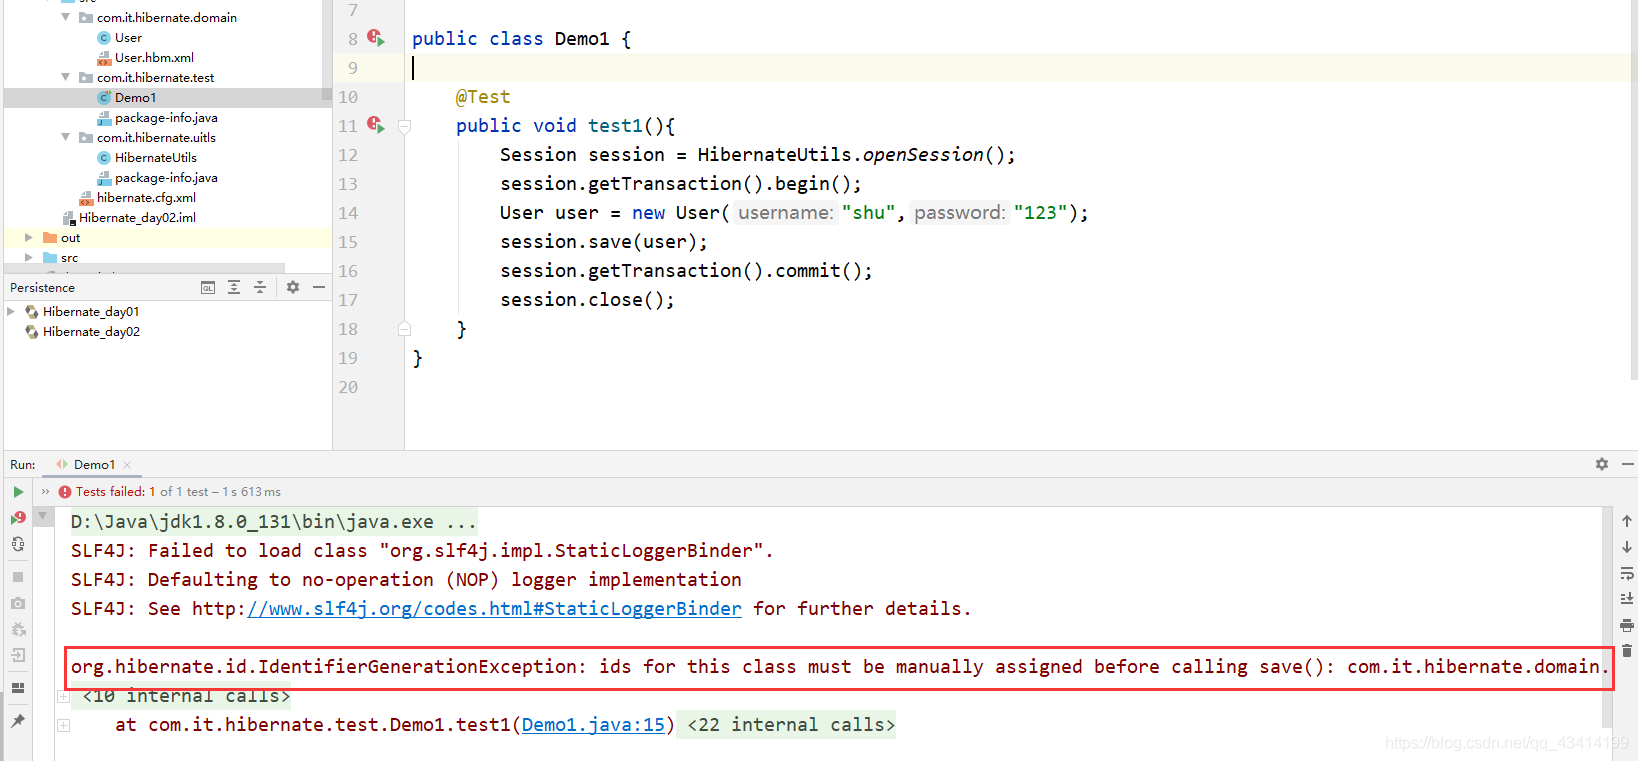Click the Stop process icon
Viewport: 1638px width, 761px height.
pyautogui.click(x=18, y=577)
